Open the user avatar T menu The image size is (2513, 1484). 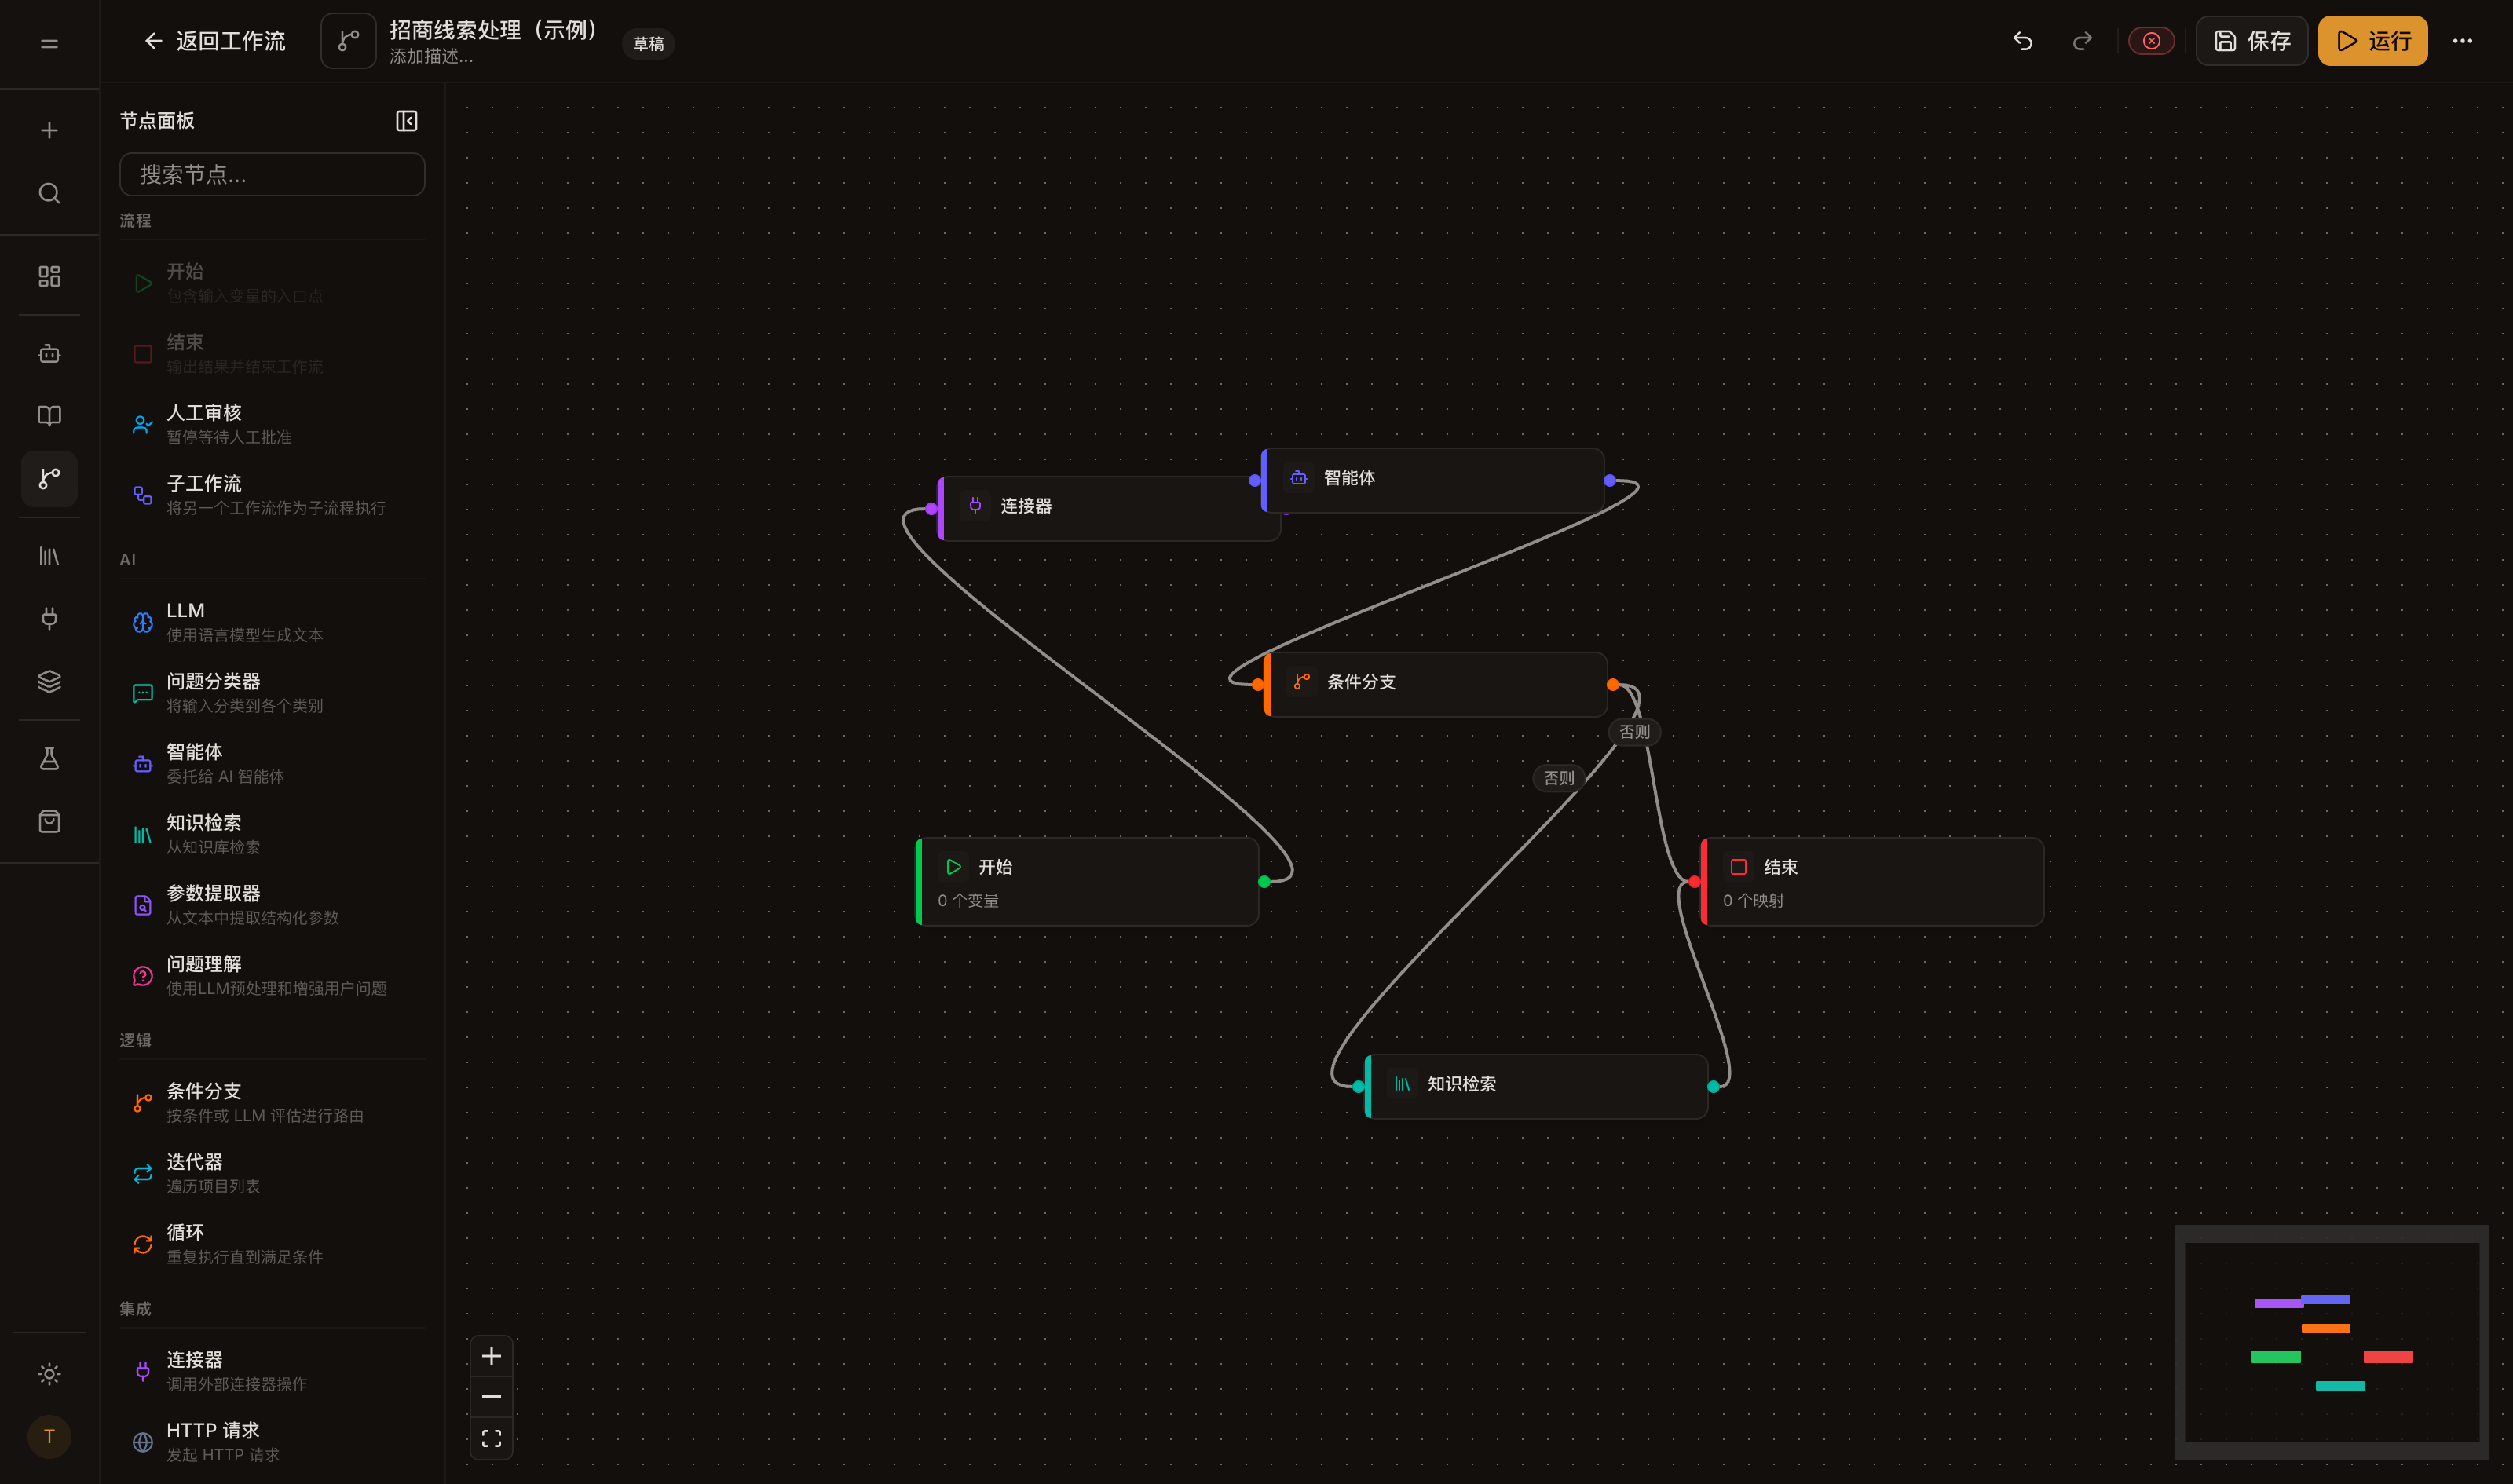pos(49,1437)
